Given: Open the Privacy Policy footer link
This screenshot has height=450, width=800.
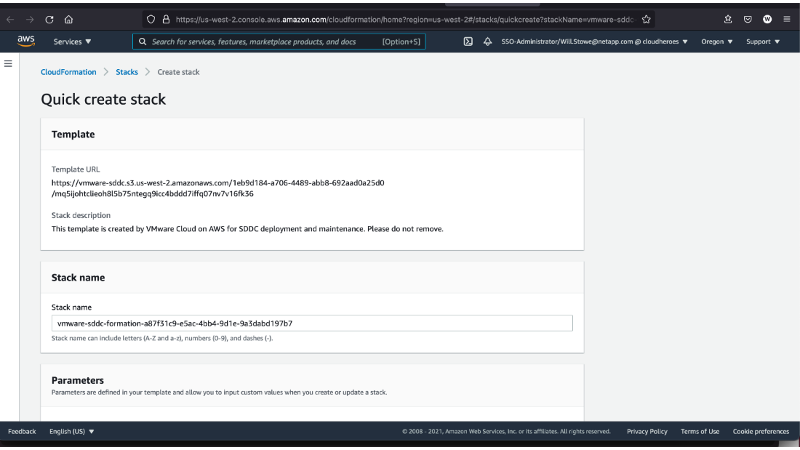Looking at the screenshot, I should coord(647,431).
